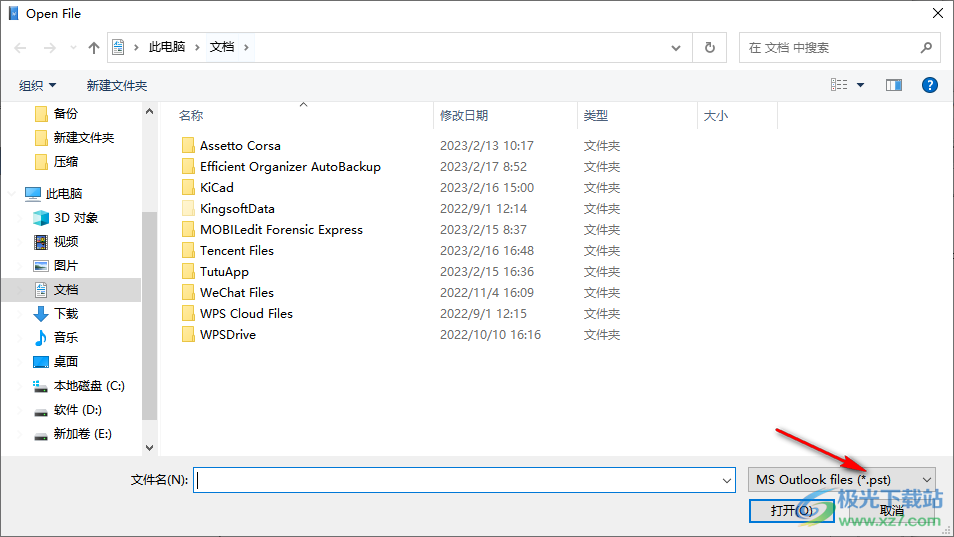Select the KiCad folder icon

point(188,187)
